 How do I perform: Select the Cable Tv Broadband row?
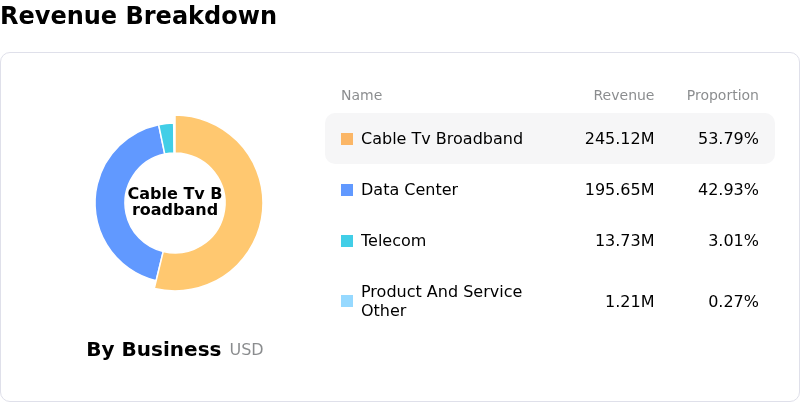click(549, 139)
